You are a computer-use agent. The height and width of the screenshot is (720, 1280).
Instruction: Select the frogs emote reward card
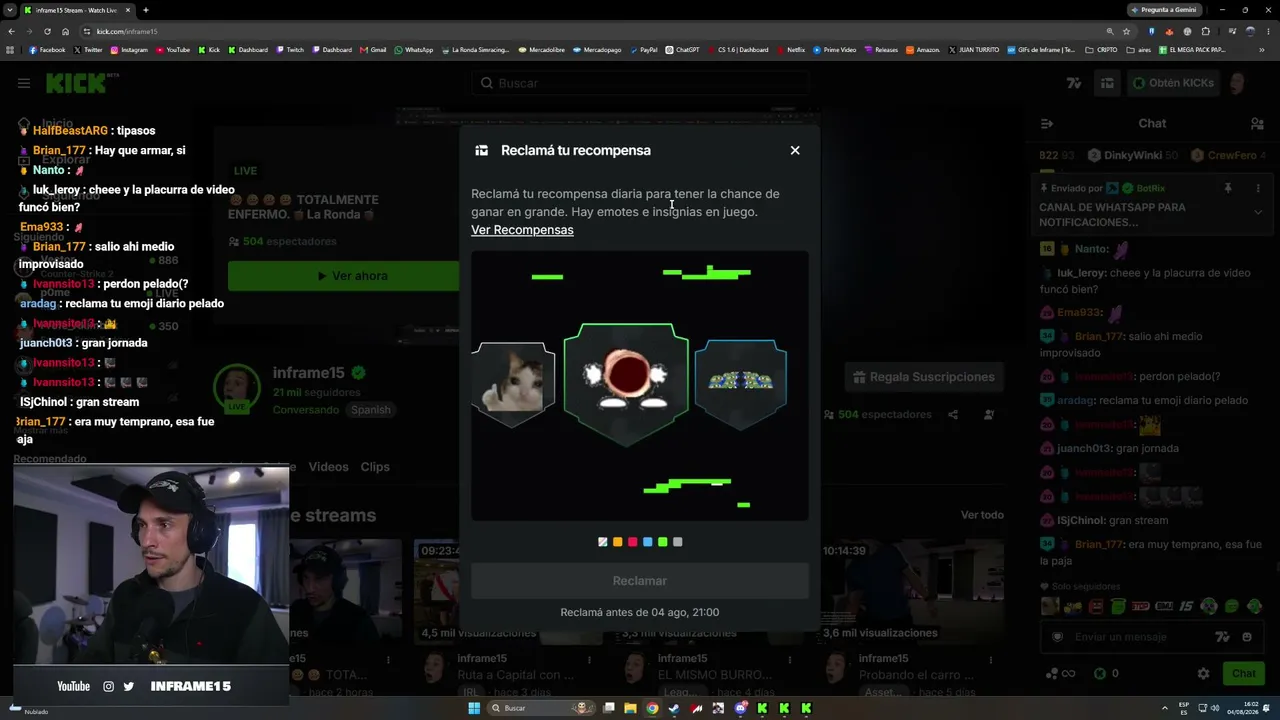click(x=741, y=381)
